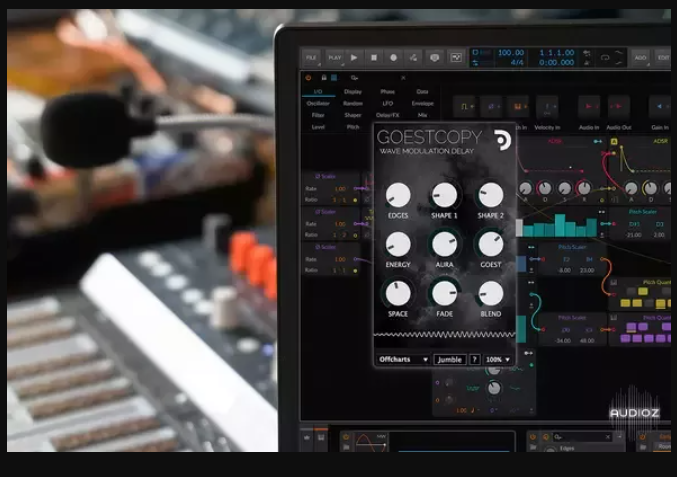
Task: Click the ENERGY knob
Action: [x=398, y=244]
